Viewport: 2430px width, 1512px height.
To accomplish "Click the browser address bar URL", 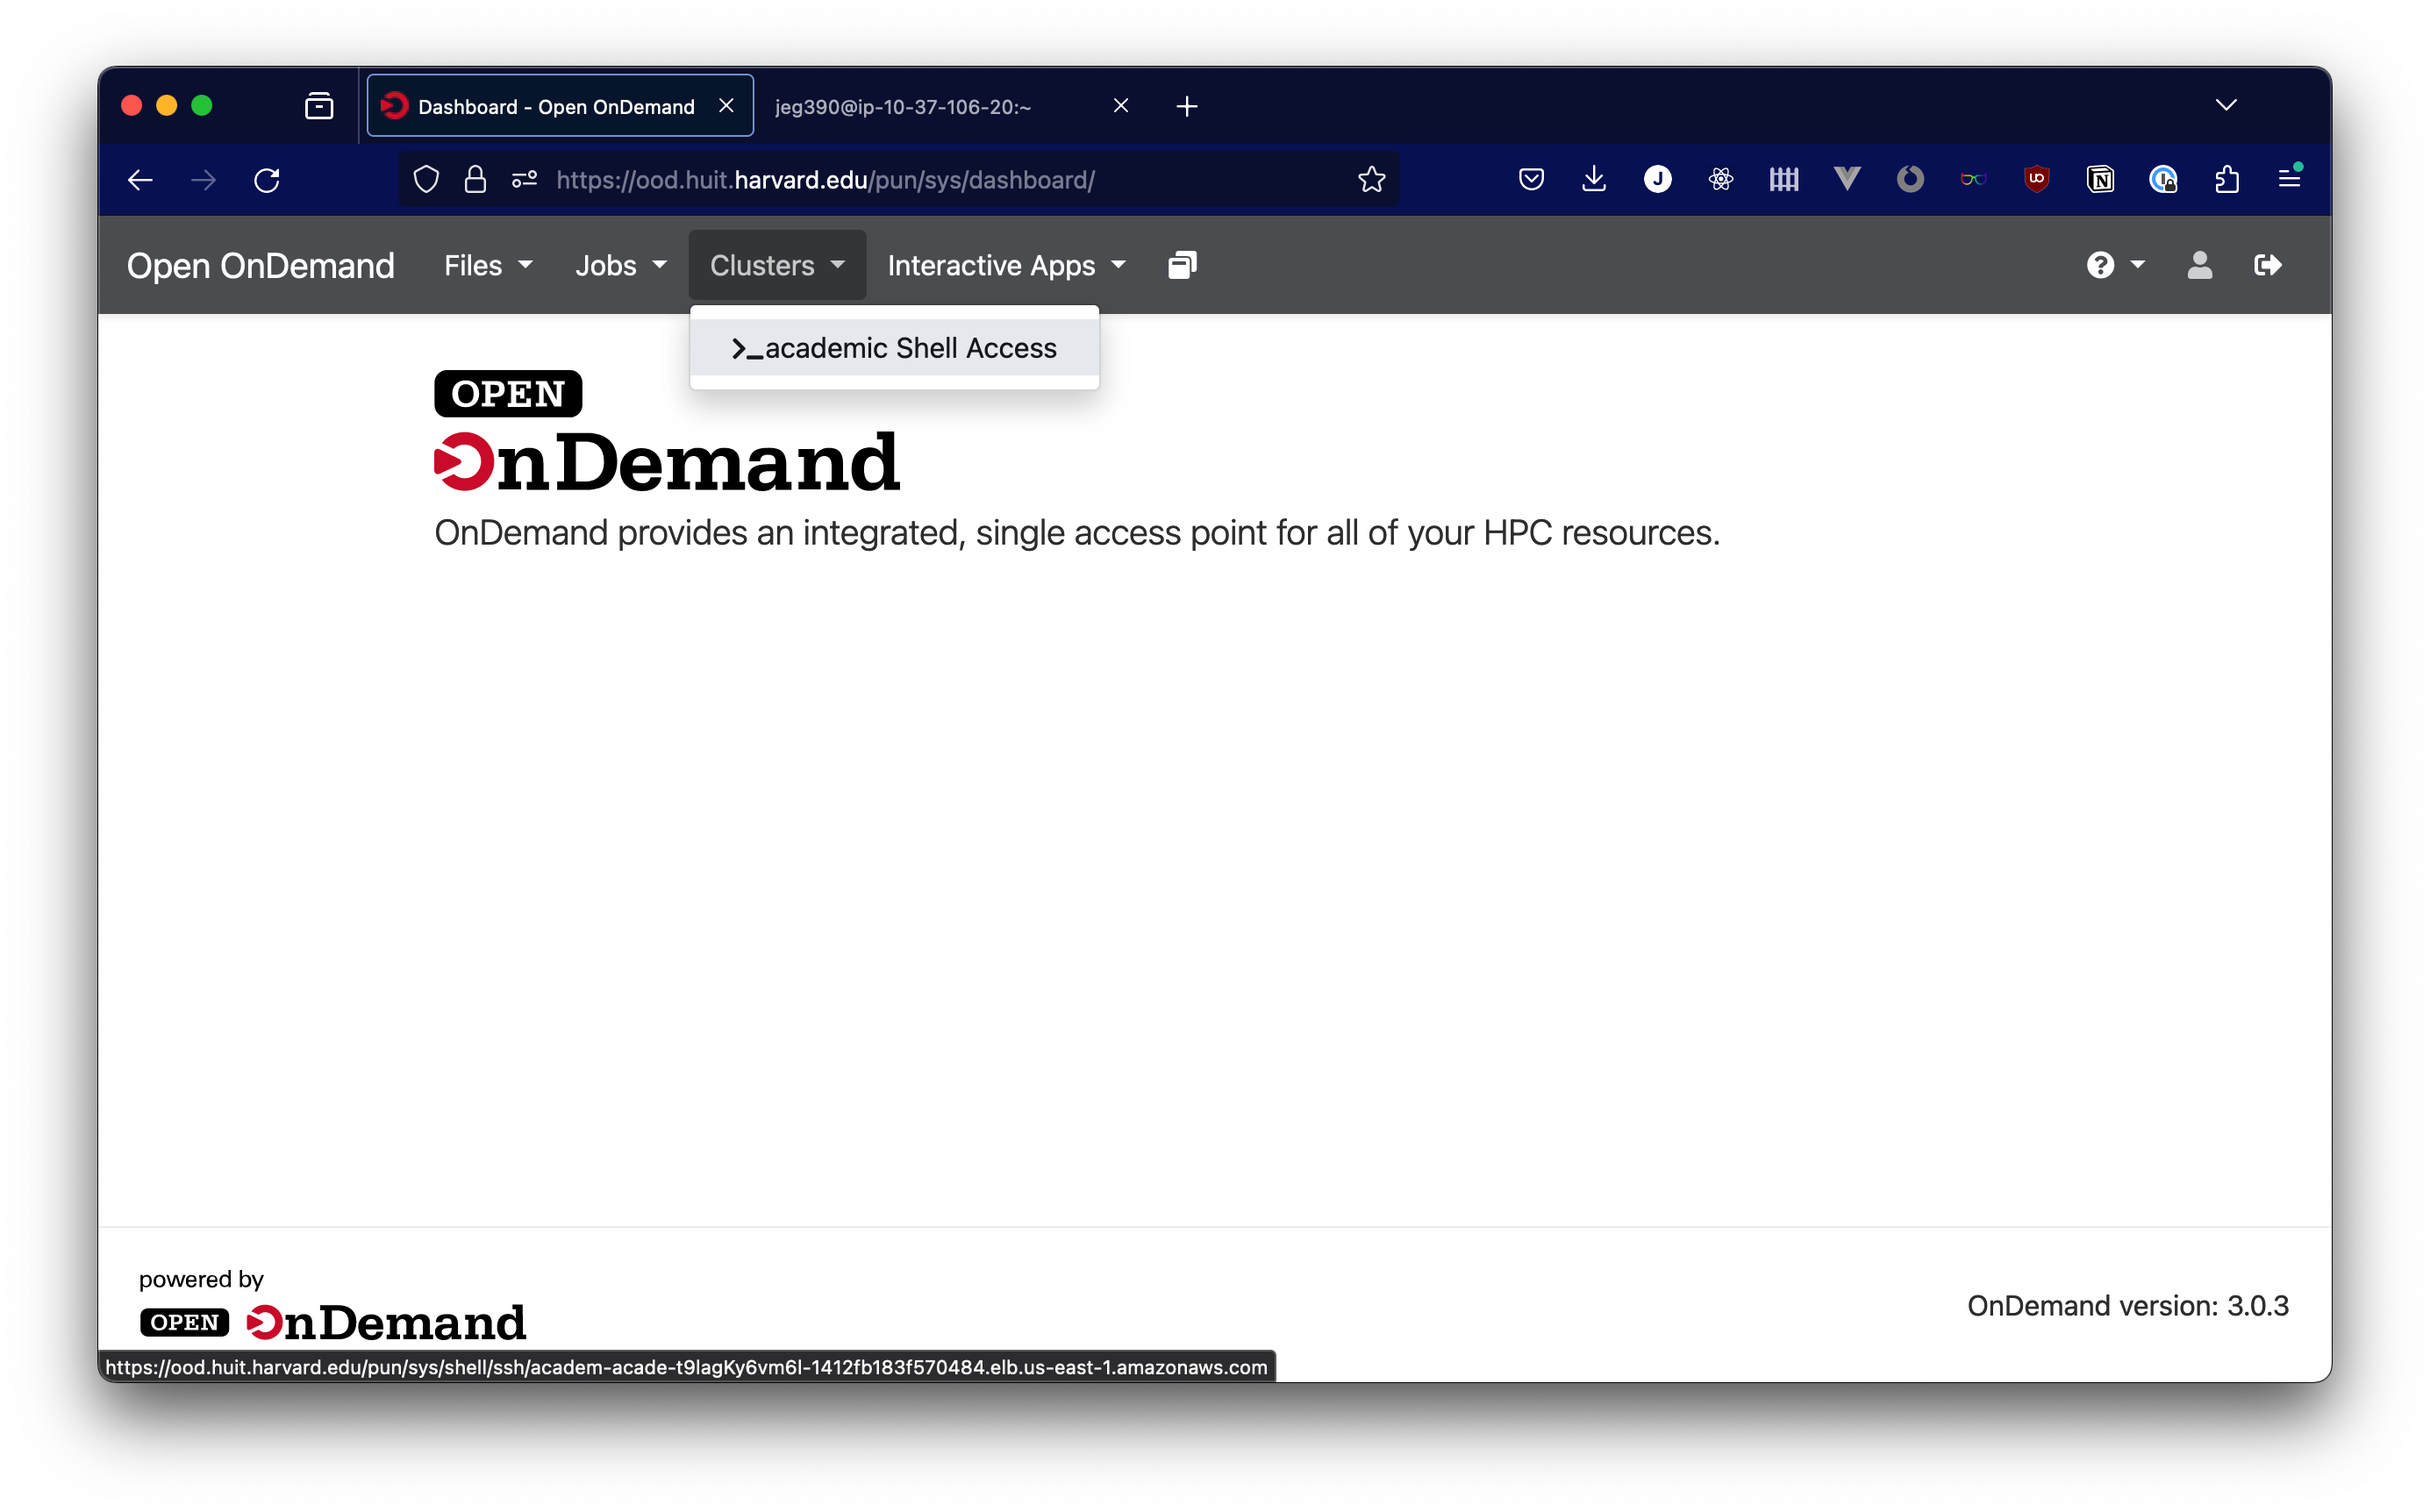I will [x=824, y=180].
